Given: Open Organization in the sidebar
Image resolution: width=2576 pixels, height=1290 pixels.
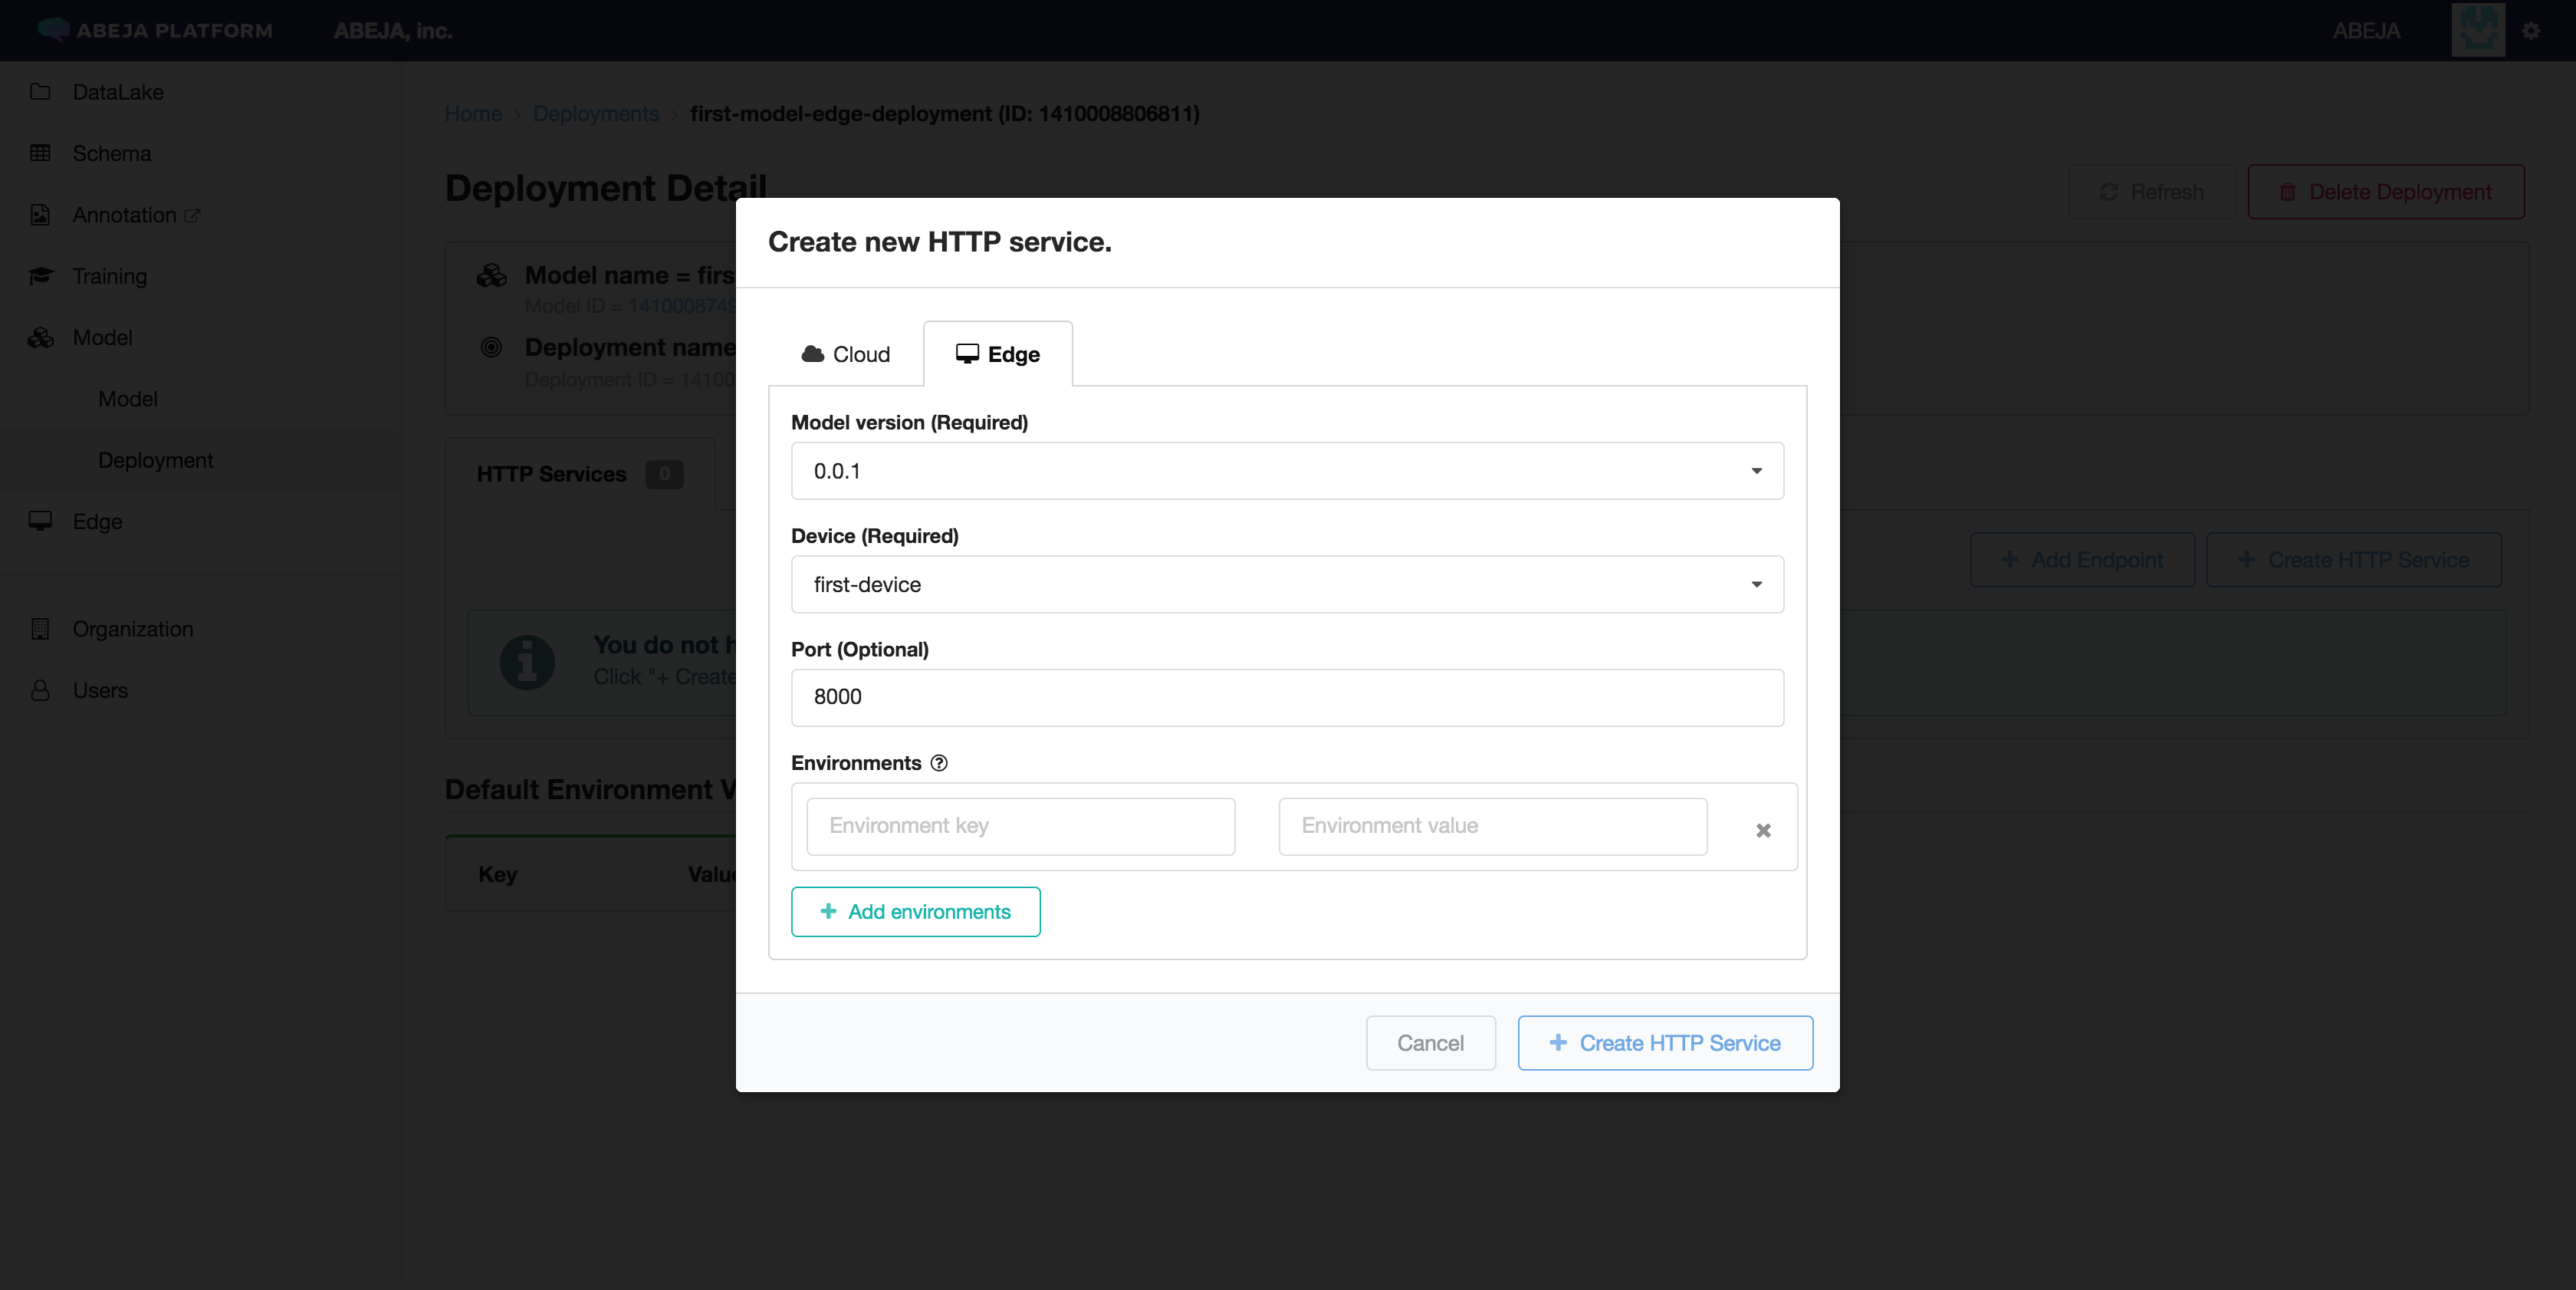Looking at the screenshot, I should click(x=133, y=629).
